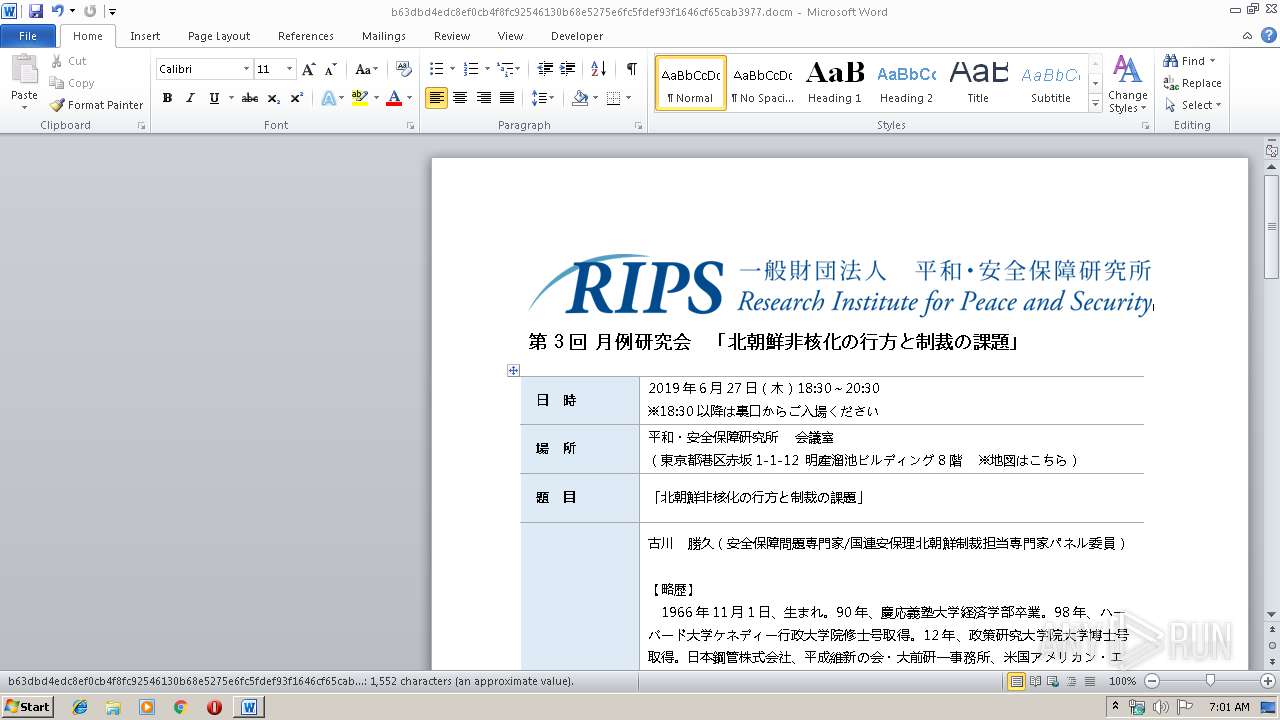
Task: Expand the Numbering list dropdown
Action: tap(487, 69)
